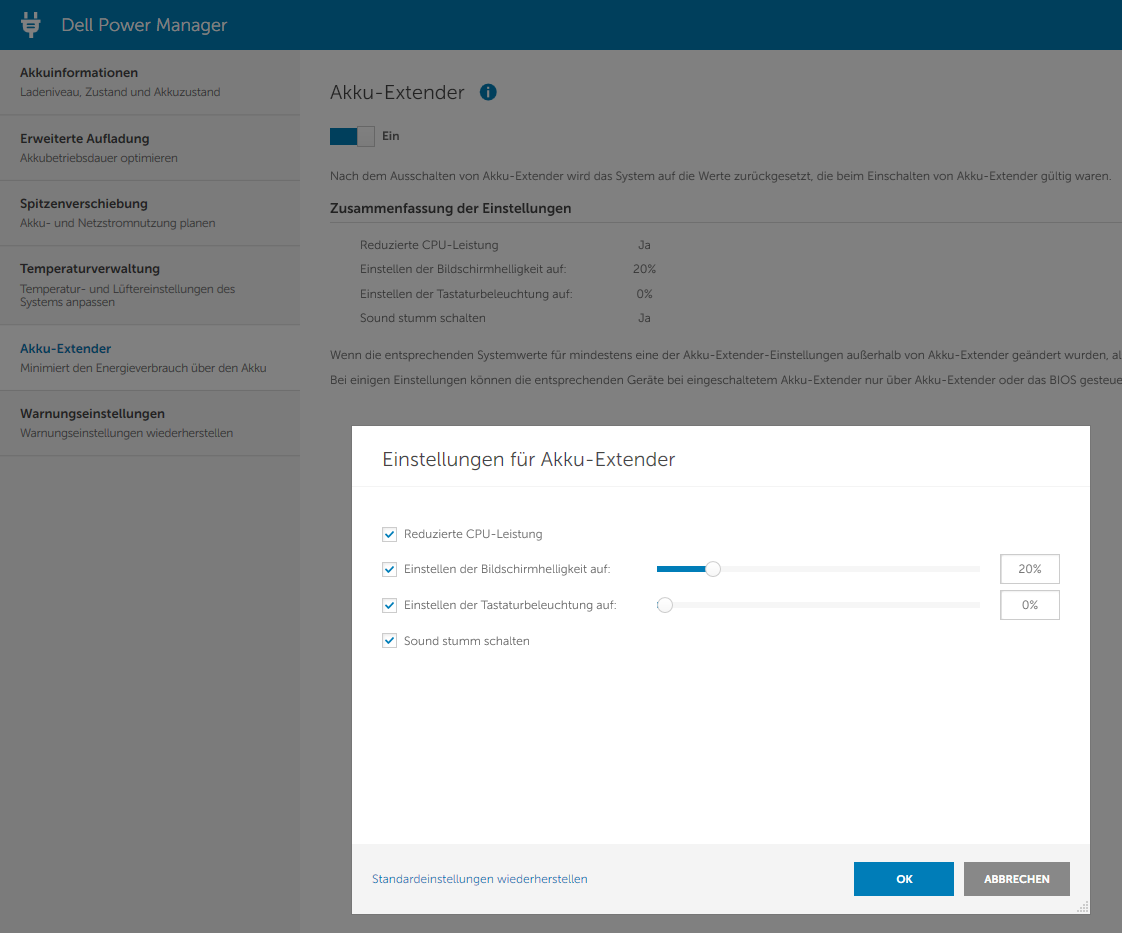The image size is (1122, 933).
Task: Disable Sound stumm schalten checkbox
Action: (390, 641)
